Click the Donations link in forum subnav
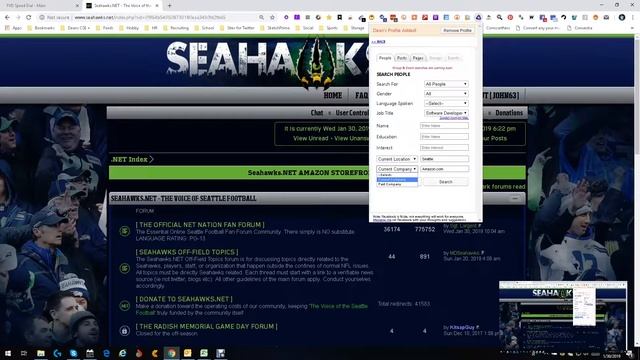The height and width of the screenshot is (360, 640). (509, 113)
